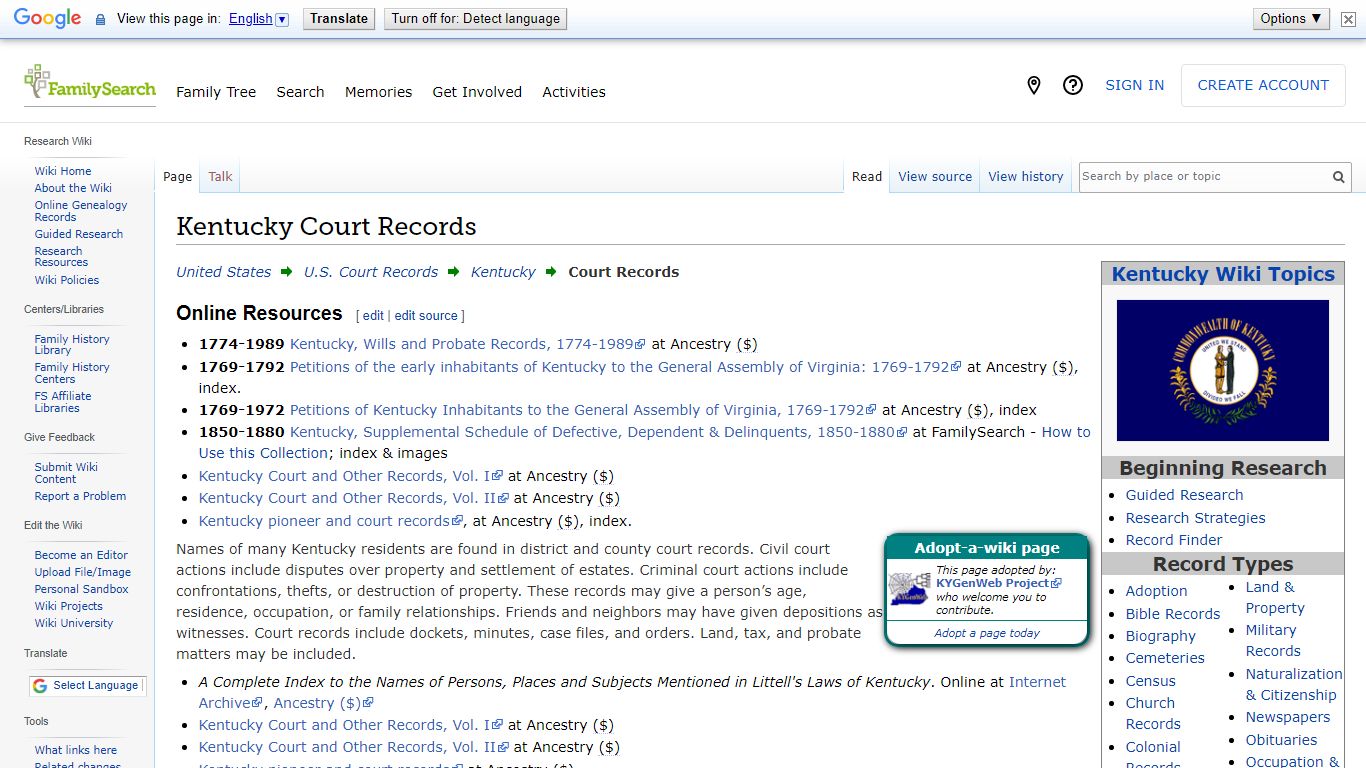Click the FamilySearch tree logo

point(89,84)
